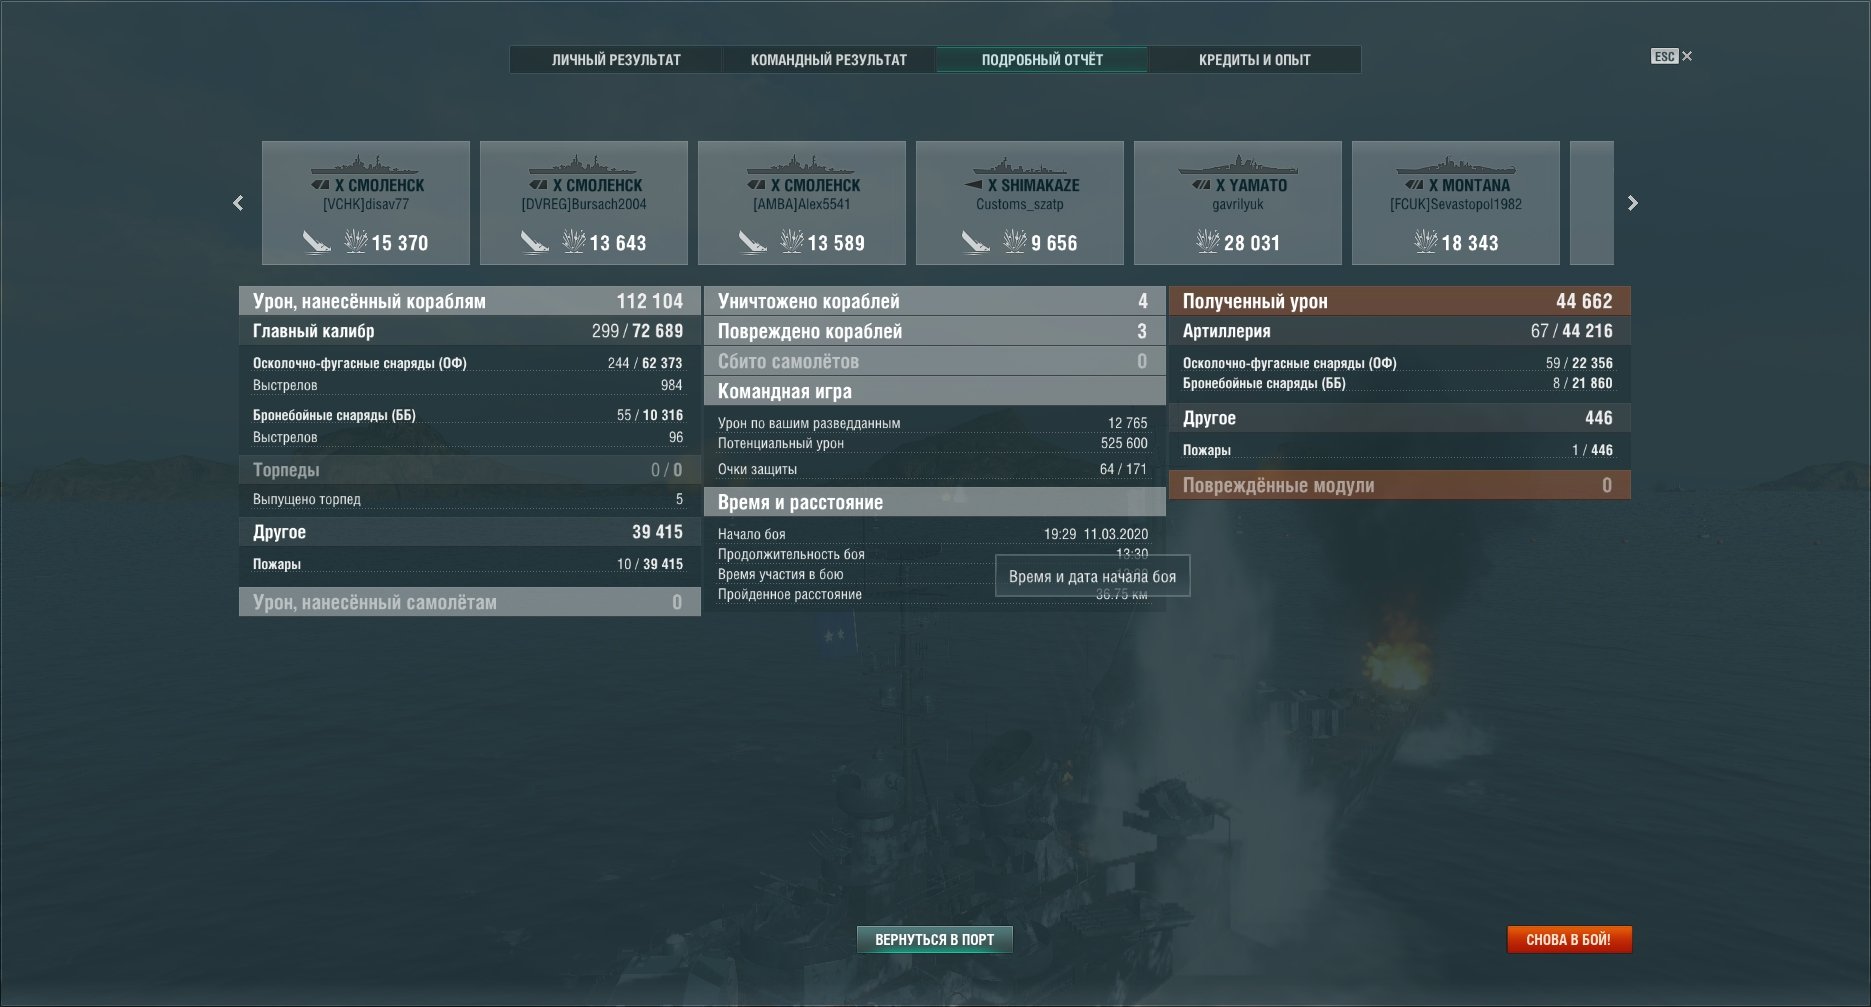Click the Начало боя time row
Viewport: 1871px width, 1007px height.
[x=933, y=534]
